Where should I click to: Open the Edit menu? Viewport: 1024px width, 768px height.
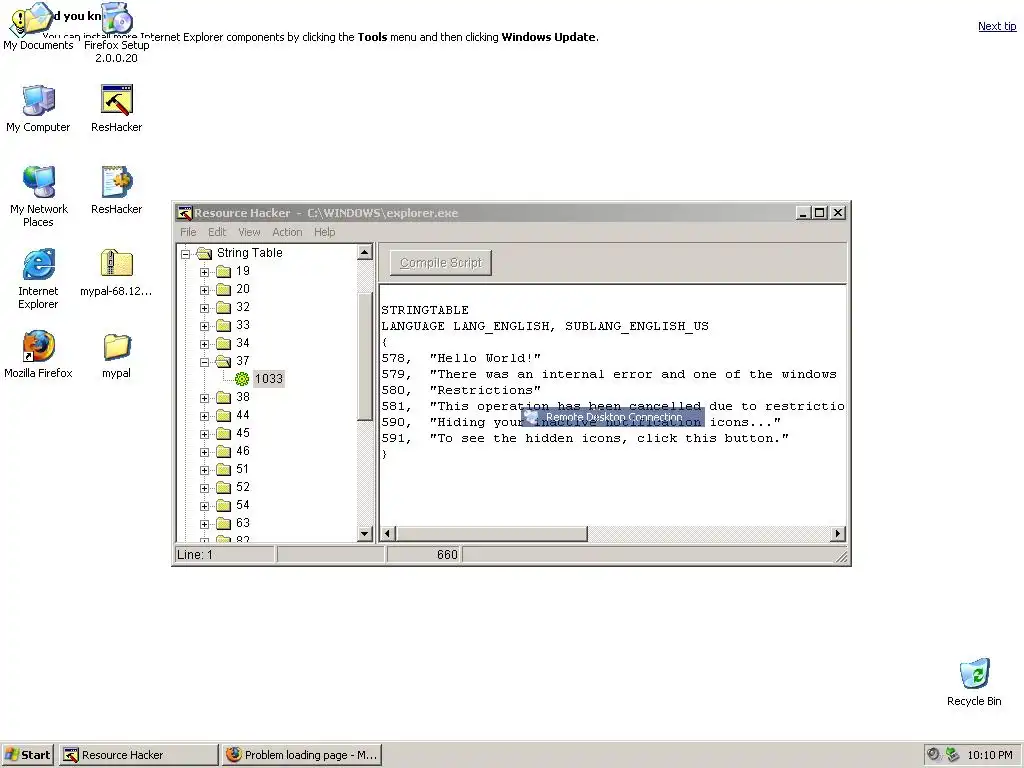217,232
